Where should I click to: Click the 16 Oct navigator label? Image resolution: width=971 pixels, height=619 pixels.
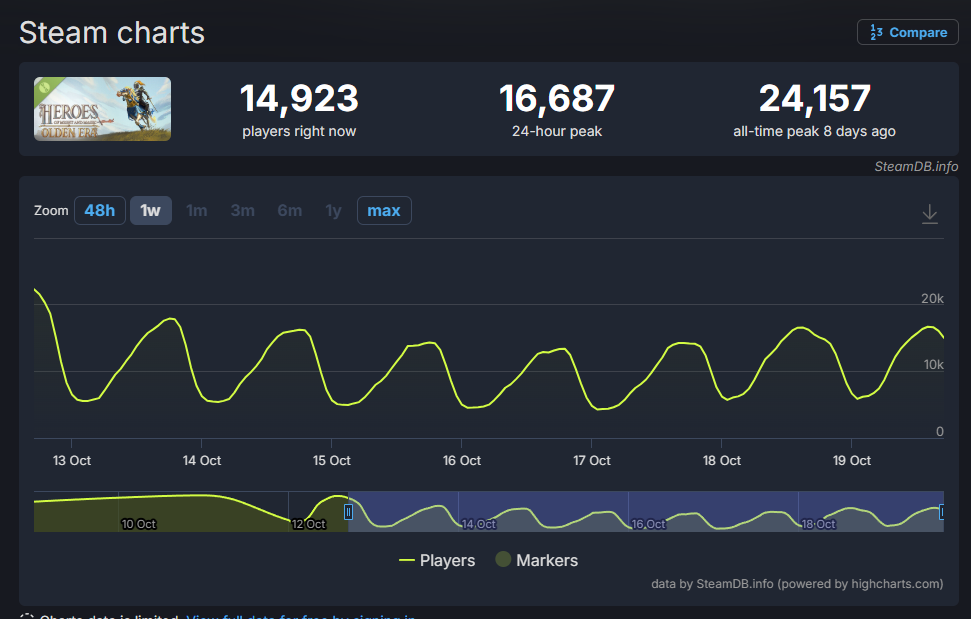[x=648, y=524]
